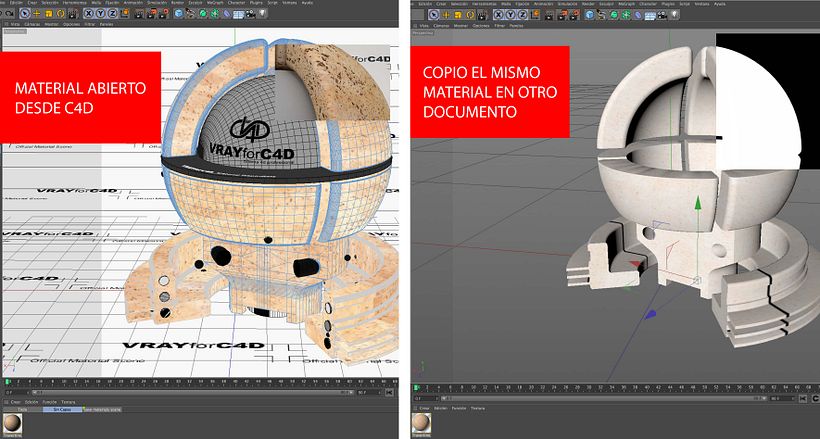This screenshot has height=439, width=820.
Task: Click green Y-axis arrow gizmo in right viewport
Action: (x=697, y=203)
